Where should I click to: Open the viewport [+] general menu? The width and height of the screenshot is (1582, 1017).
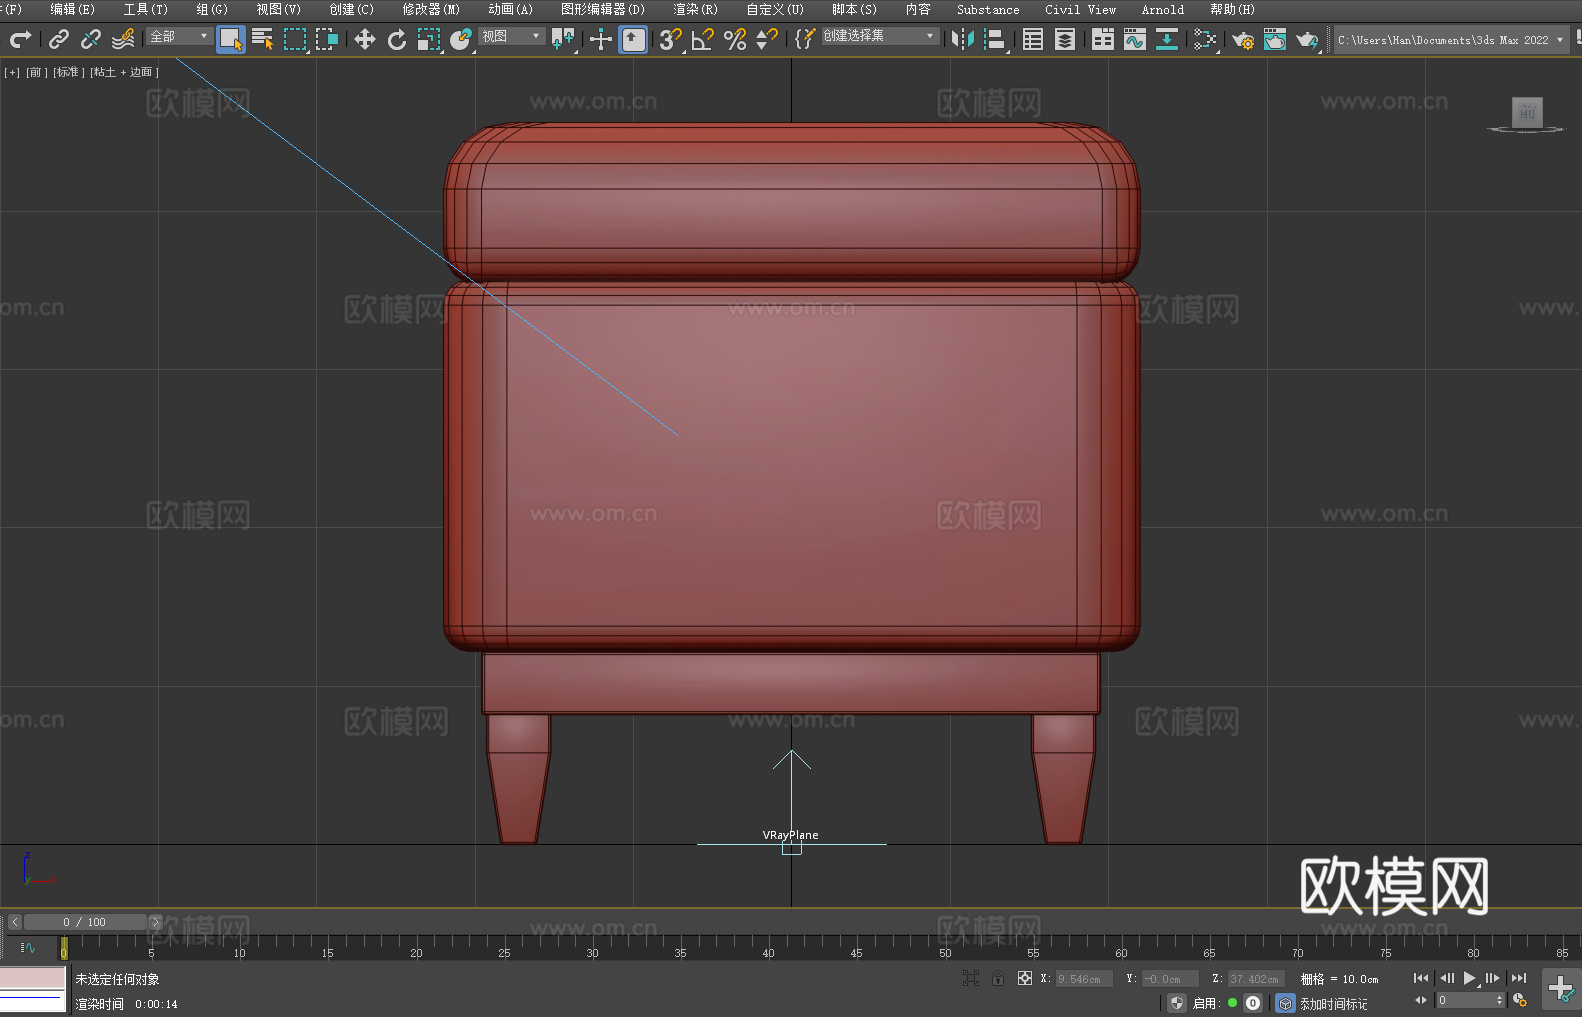(x=12, y=72)
